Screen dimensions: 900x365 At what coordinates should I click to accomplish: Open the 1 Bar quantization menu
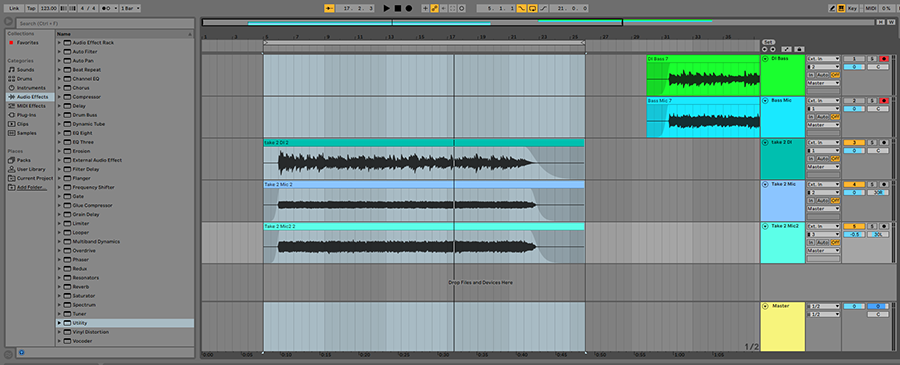[x=130, y=8]
